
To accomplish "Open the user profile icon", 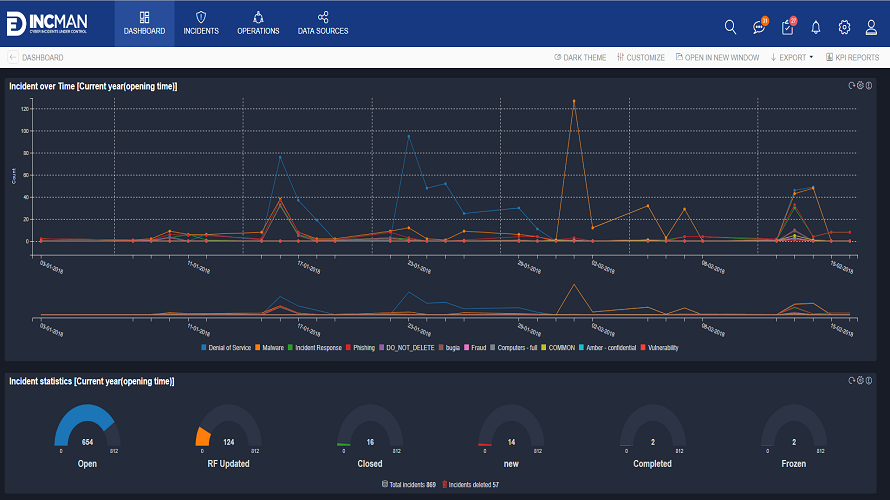I will [871, 27].
